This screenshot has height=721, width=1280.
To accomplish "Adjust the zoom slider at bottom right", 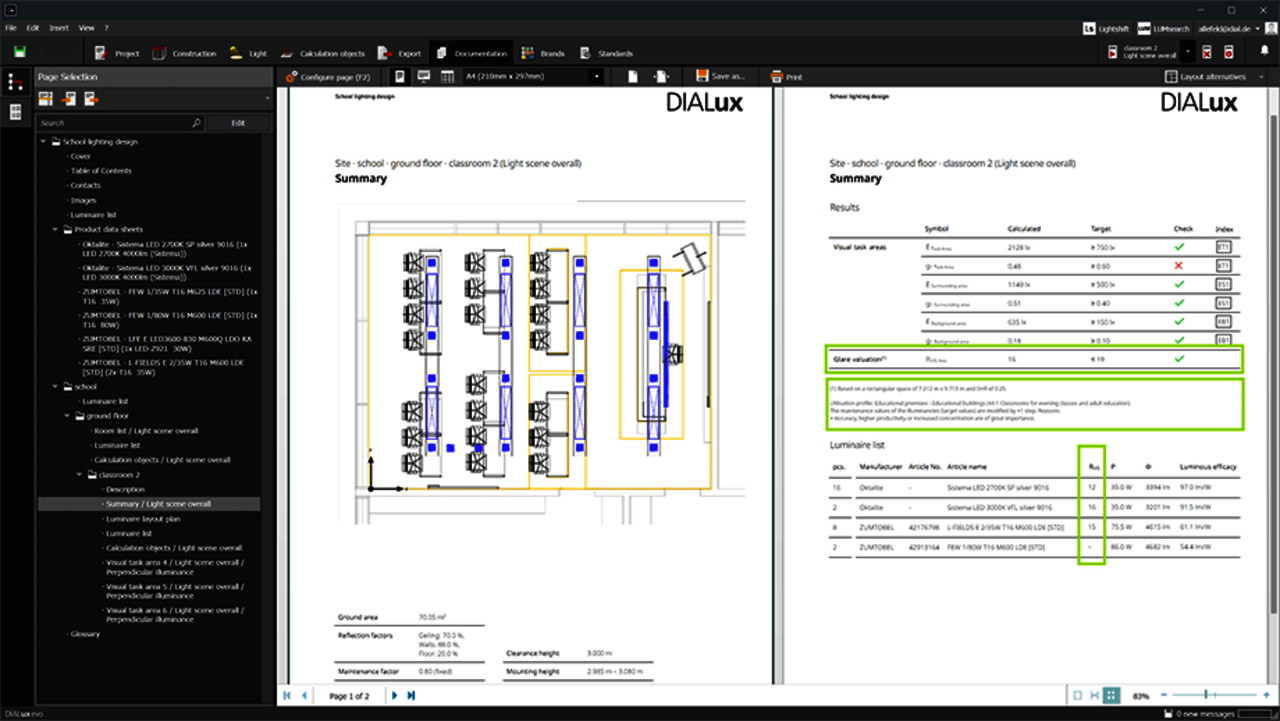I will point(1208,695).
